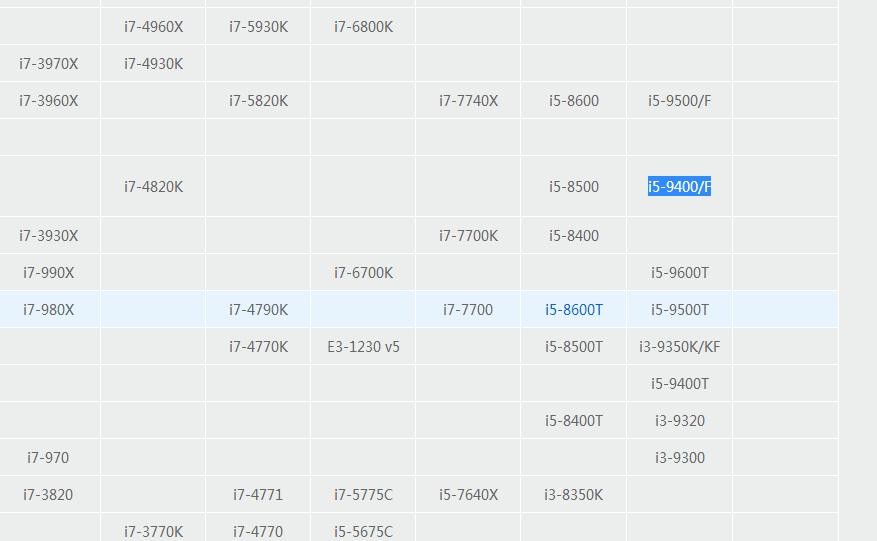Select the i5-9500/F entry
This screenshot has width=877, height=541.
coord(679,101)
